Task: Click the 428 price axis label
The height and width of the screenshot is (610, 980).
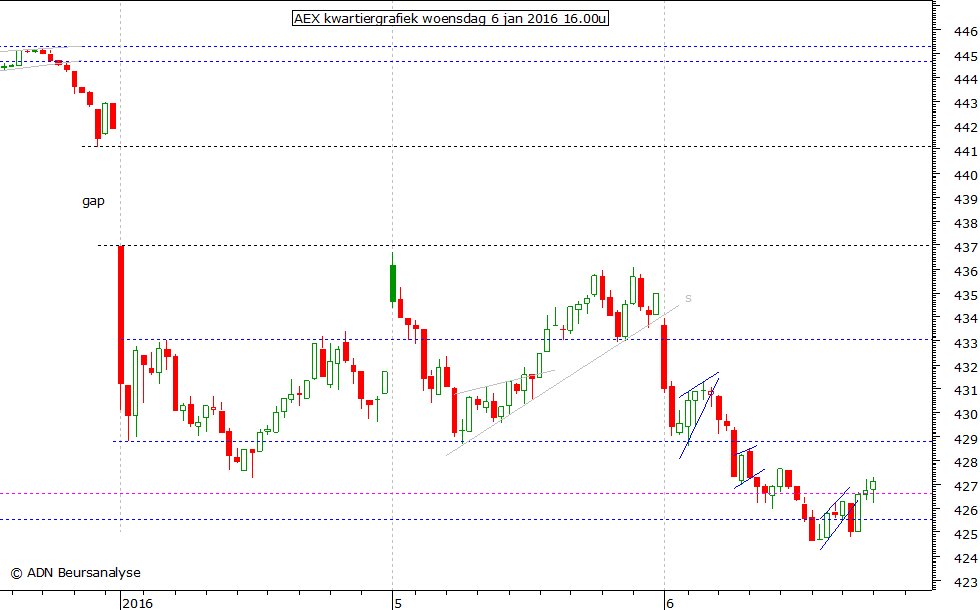Action: [x=966, y=462]
